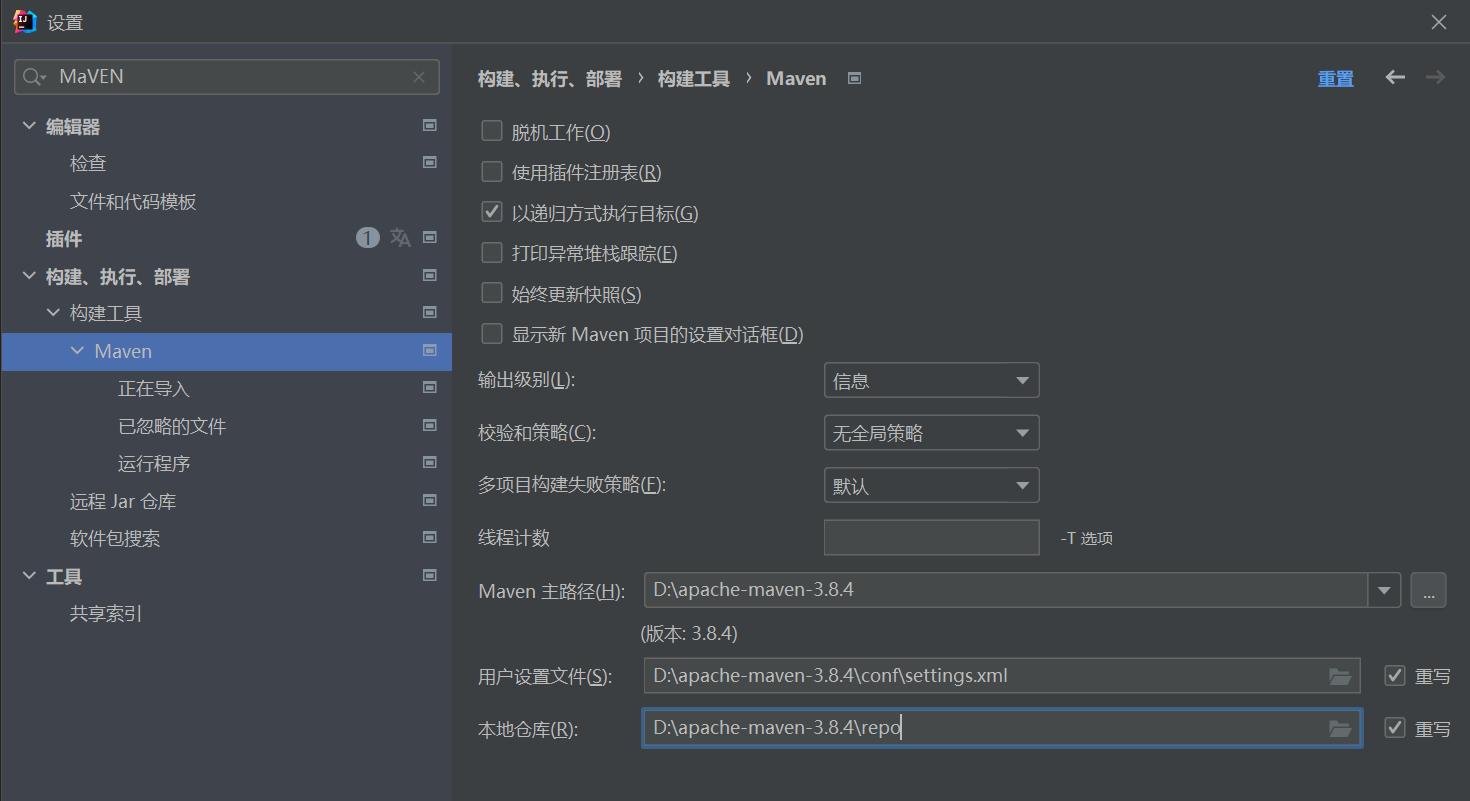Click the project-level icon beside 已忽略的文件
Image resolution: width=1470 pixels, height=801 pixels.
(x=430, y=425)
